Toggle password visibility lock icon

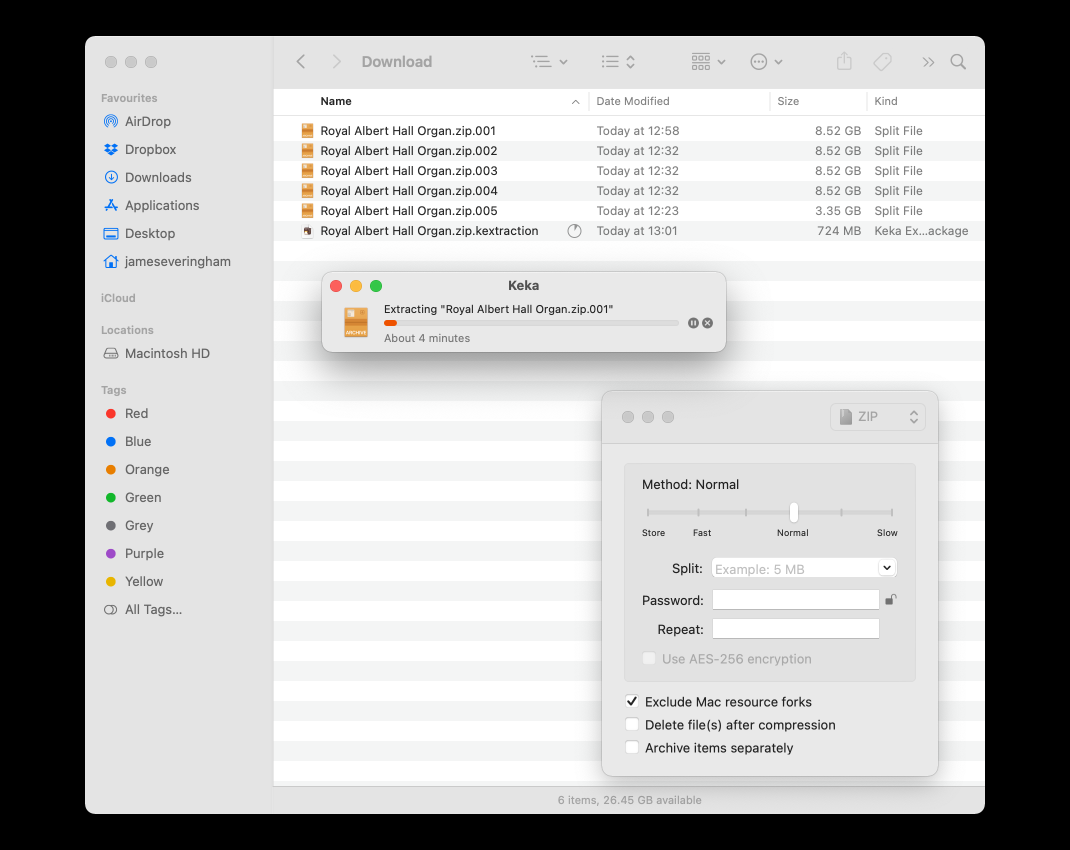point(891,600)
